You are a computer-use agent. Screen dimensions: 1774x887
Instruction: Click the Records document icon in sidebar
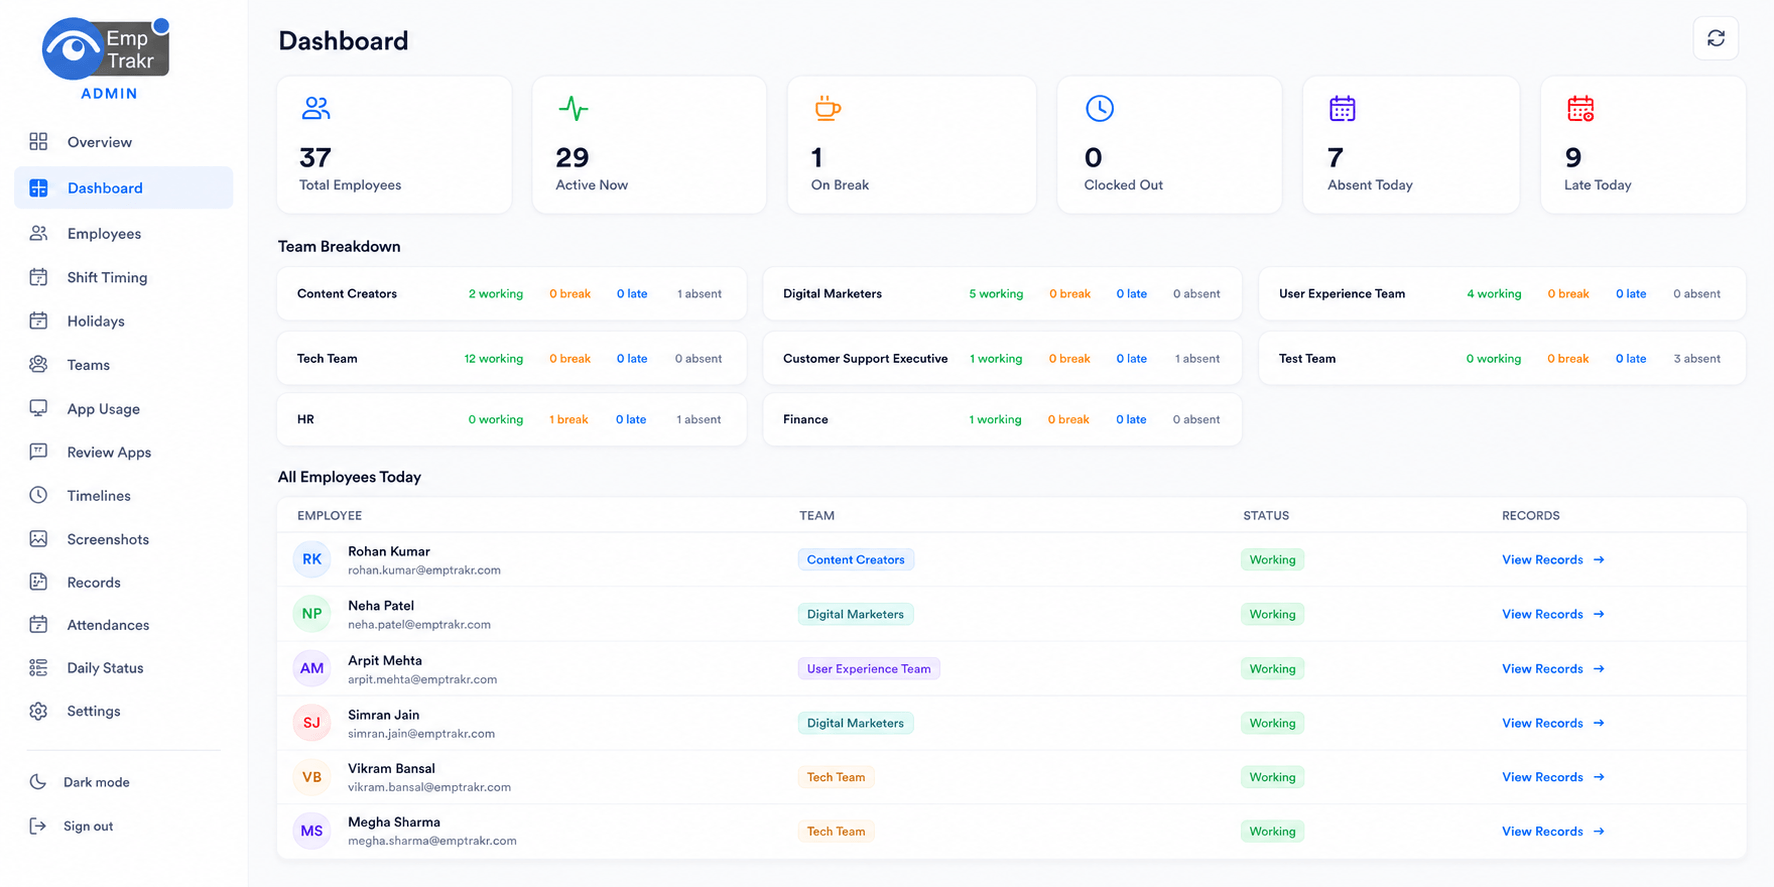(38, 582)
